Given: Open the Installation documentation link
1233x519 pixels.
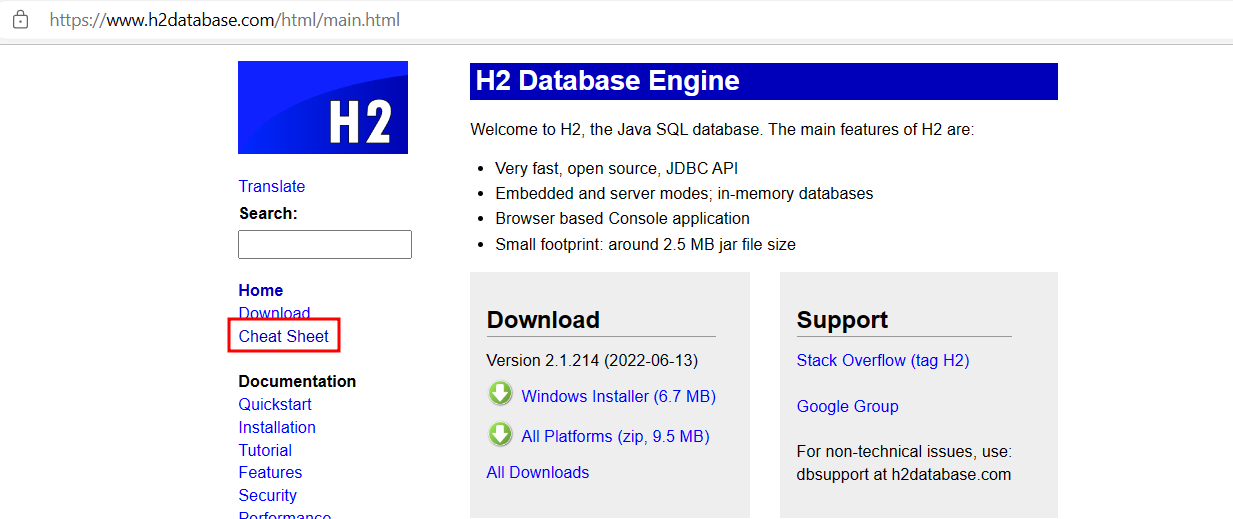Looking at the screenshot, I should (x=277, y=427).
